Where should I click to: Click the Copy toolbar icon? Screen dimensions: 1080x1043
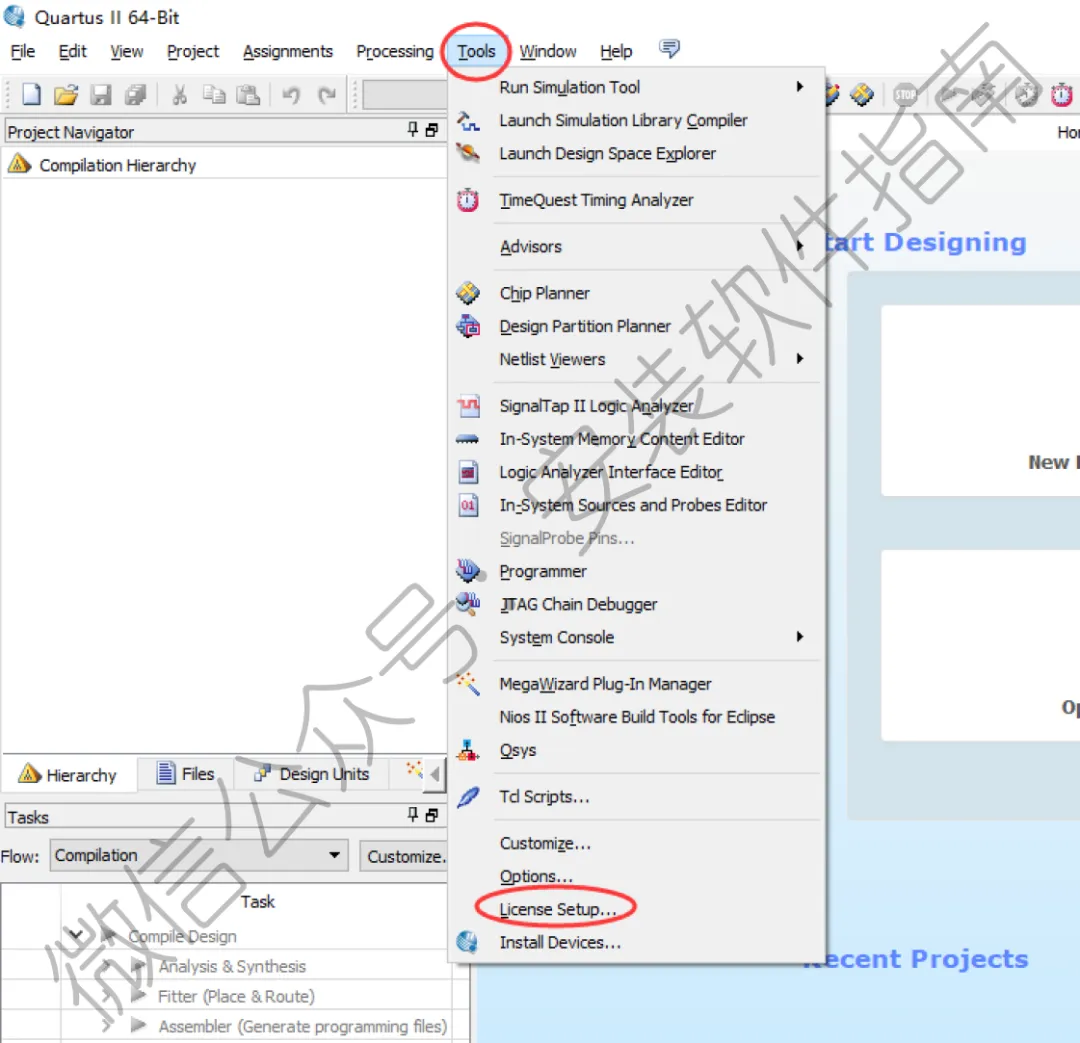tap(214, 94)
